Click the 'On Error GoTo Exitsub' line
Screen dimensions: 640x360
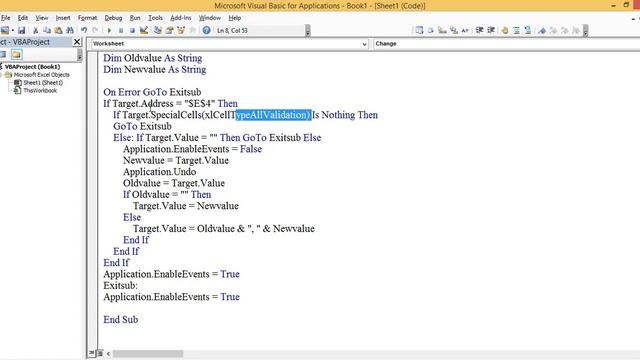coord(152,92)
